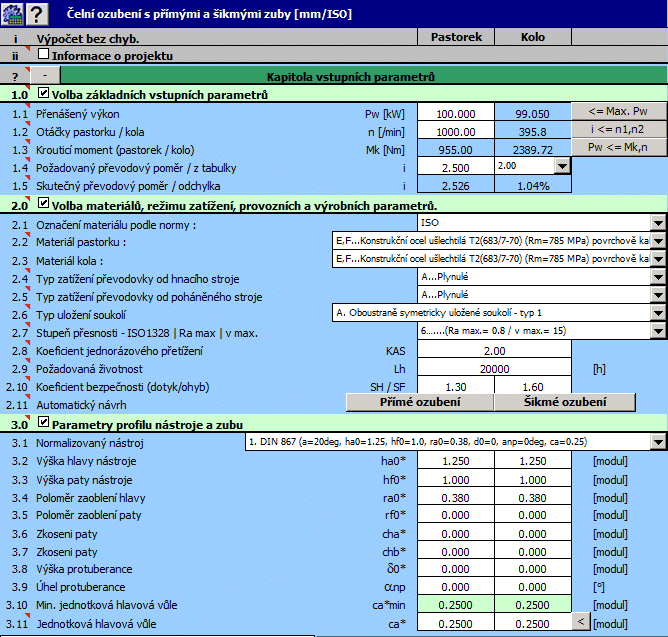Click the pinion hf0* field 1.000
This screenshot has width=668, height=637.
pyautogui.click(x=455, y=480)
